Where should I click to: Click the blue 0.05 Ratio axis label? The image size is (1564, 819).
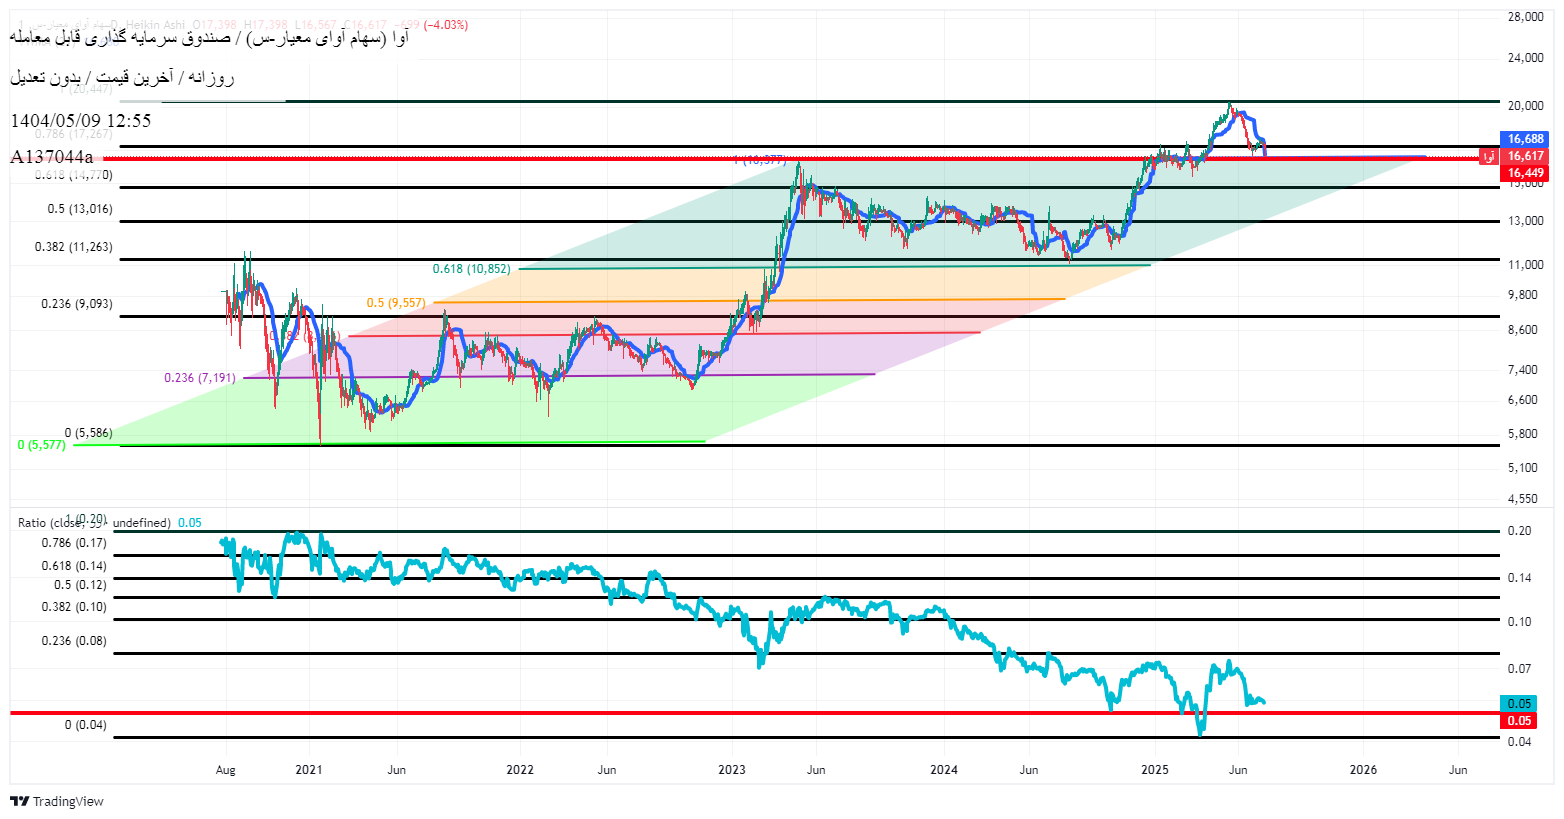[1519, 703]
